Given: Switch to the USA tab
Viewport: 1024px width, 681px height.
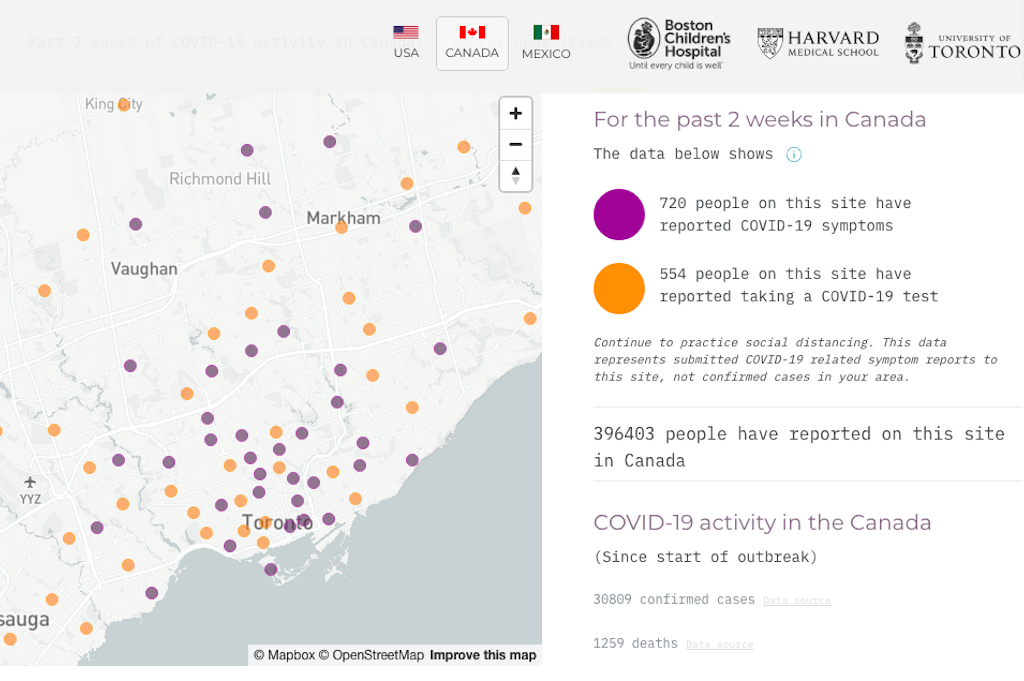Looking at the screenshot, I should [406, 43].
